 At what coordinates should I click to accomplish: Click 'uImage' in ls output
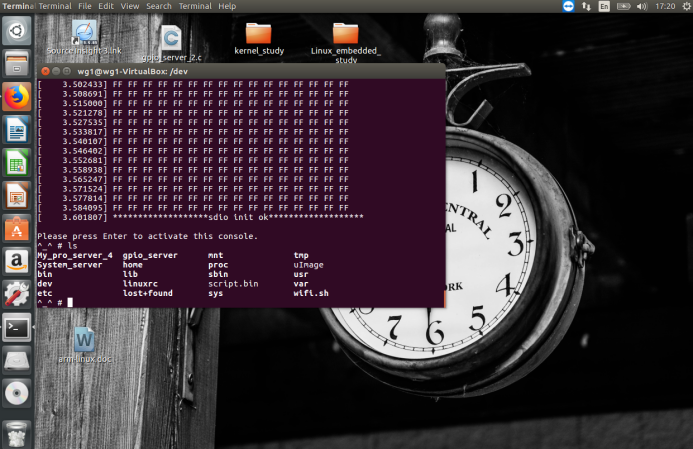tap(308, 265)
